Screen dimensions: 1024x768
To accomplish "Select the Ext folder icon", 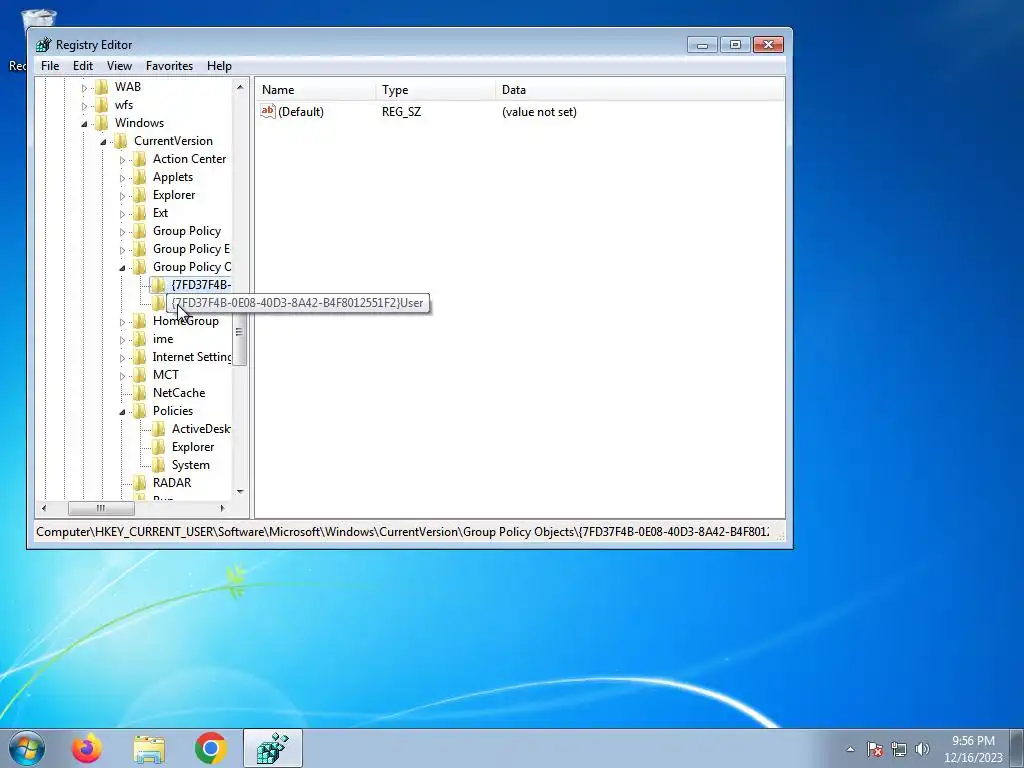I will pyautogui.click(x=139, y=213).
